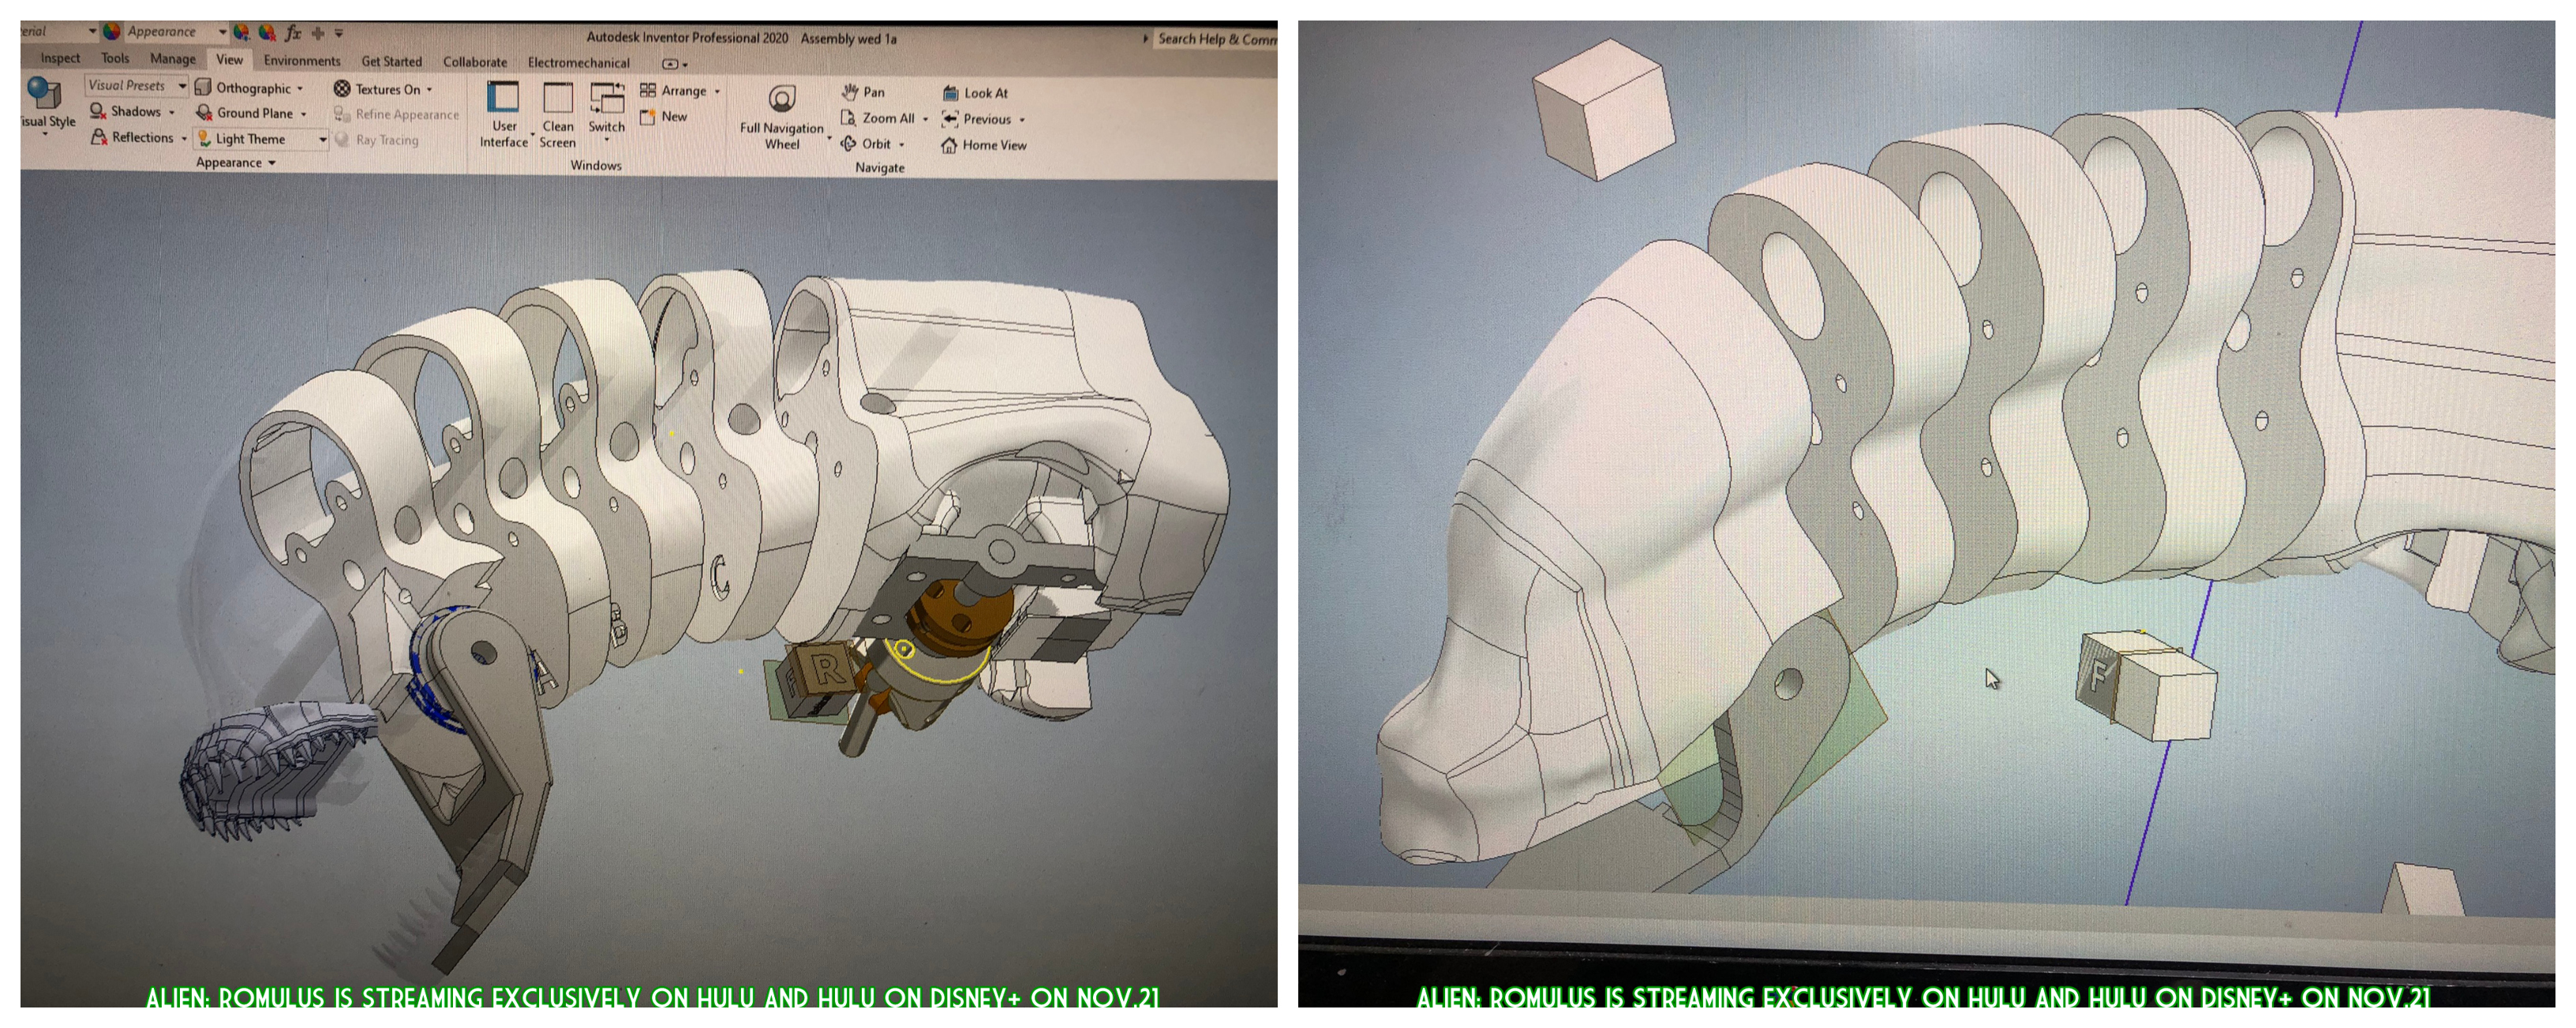
Task: Open the Zoom All dropdown arrow
Action: (925, 119)
